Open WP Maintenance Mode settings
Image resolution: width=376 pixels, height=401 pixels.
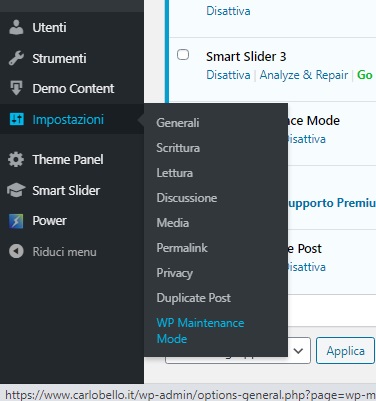(200, 331)
